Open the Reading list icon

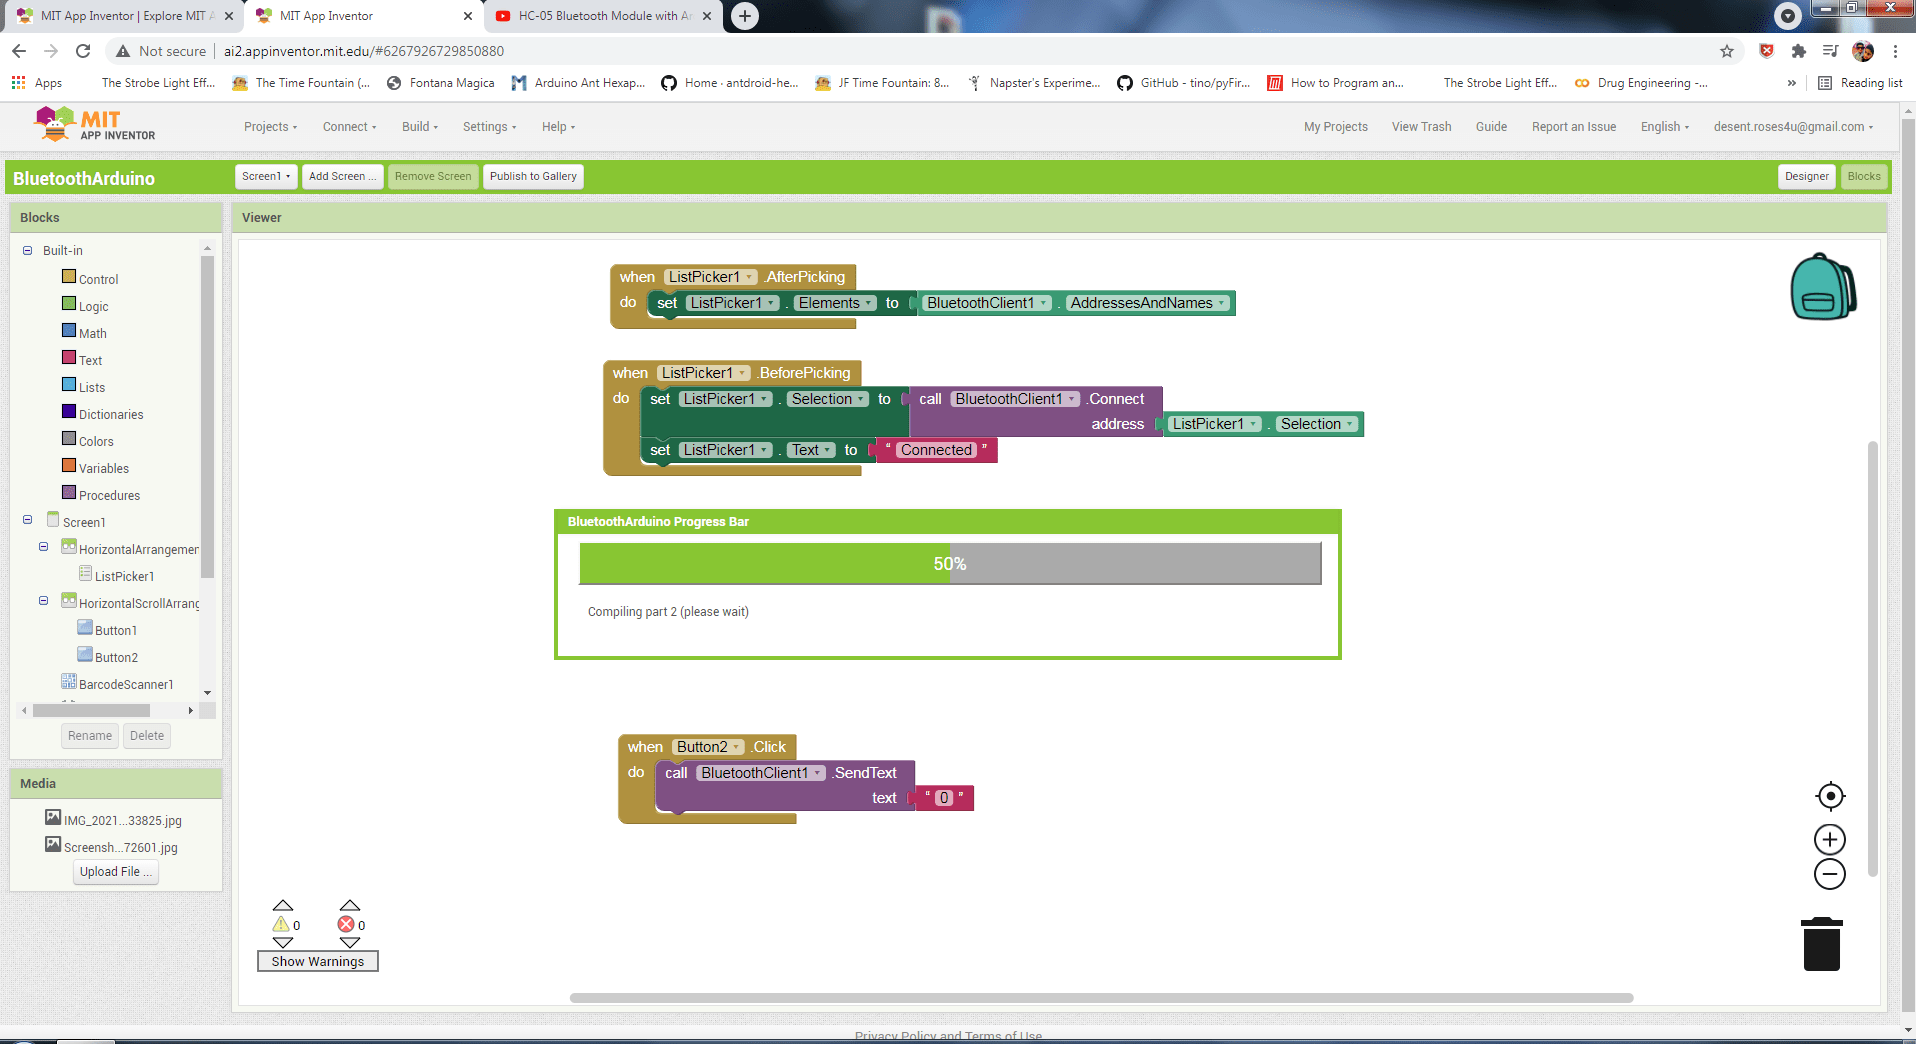tap(1825, 83)
